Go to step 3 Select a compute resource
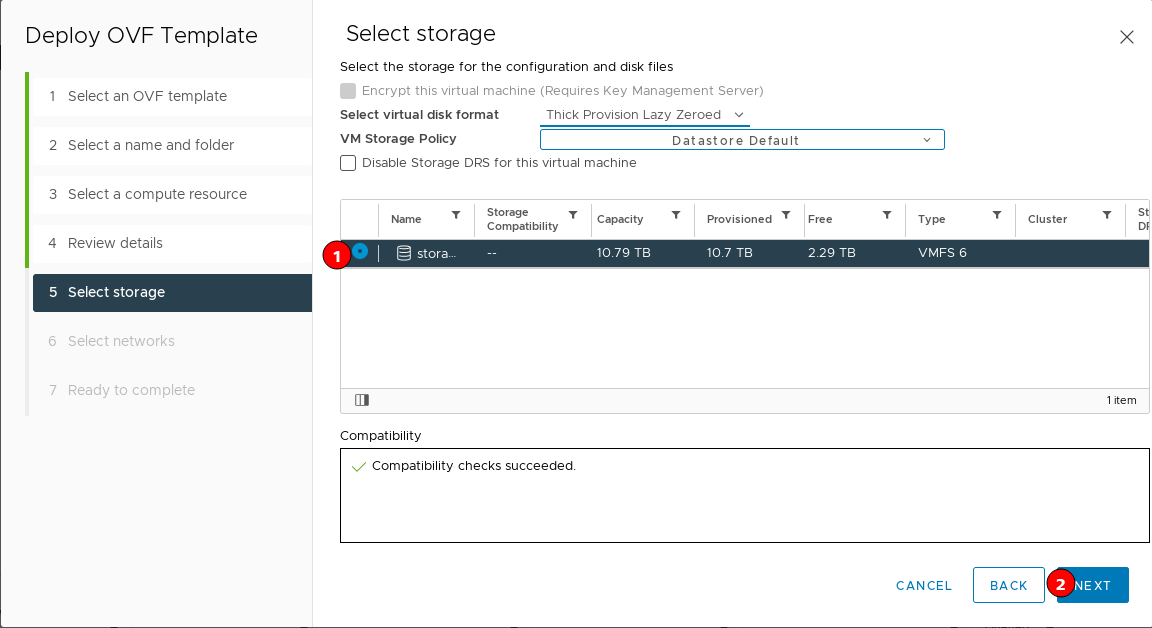 [x=172, y=194]
